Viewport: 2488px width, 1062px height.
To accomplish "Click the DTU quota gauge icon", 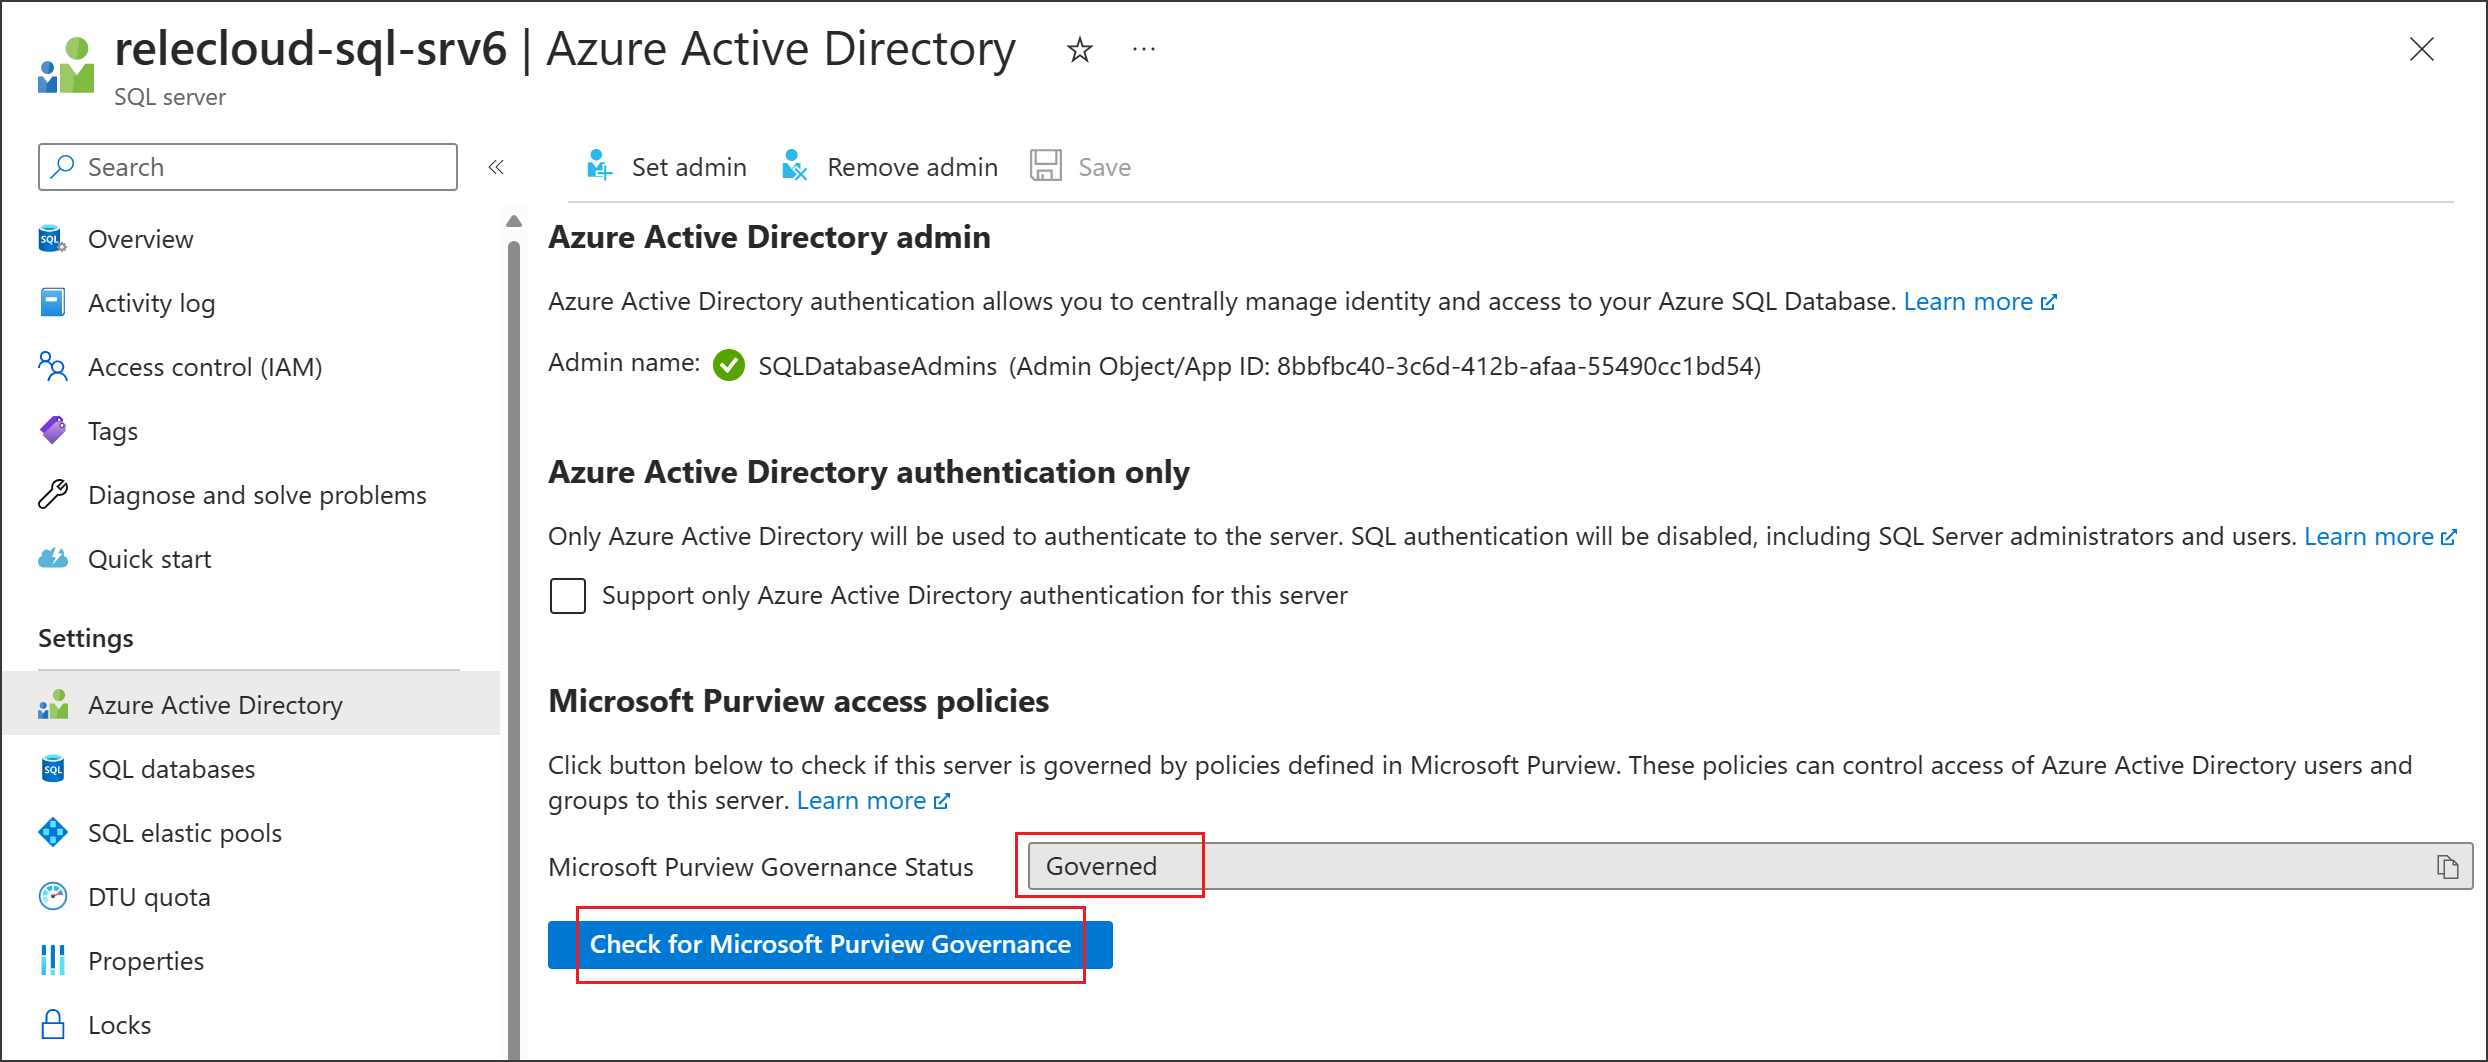I will pos(53,896).
